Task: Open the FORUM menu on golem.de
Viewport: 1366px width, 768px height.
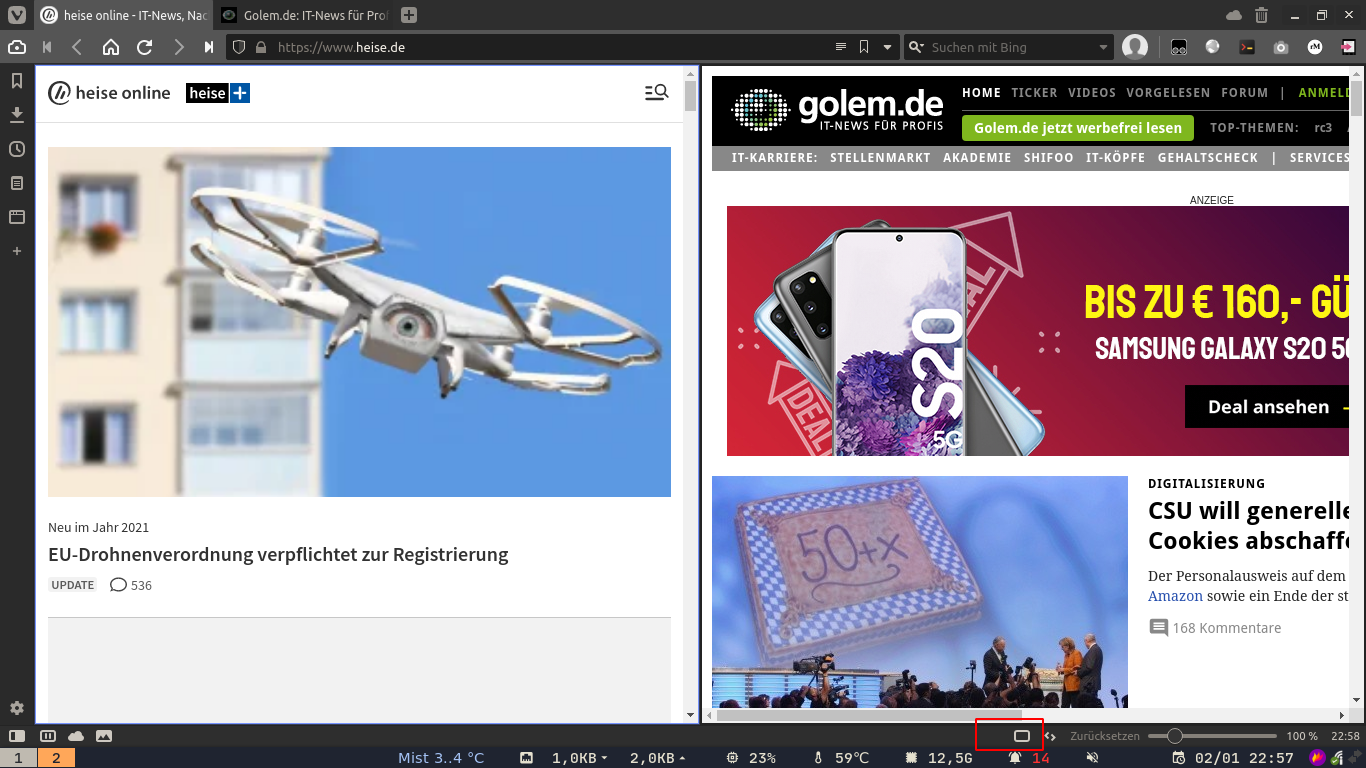Action: 1244,93
